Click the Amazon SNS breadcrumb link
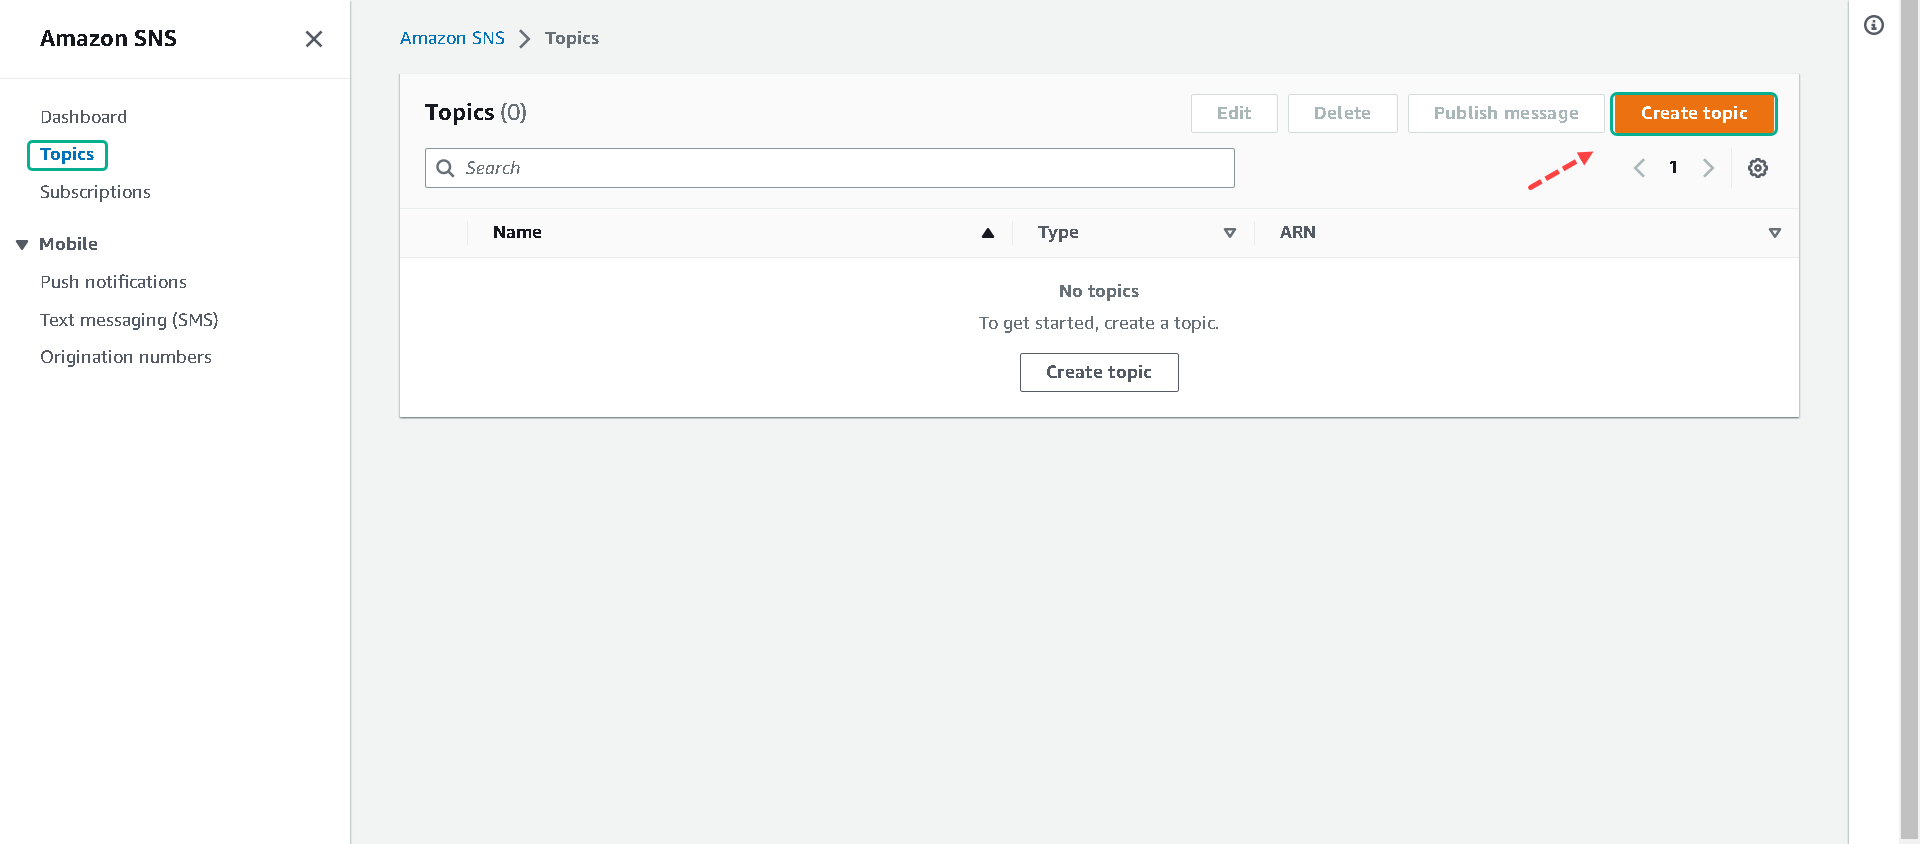This screenshot has width=1920, height=844. [x=452, y=38]
